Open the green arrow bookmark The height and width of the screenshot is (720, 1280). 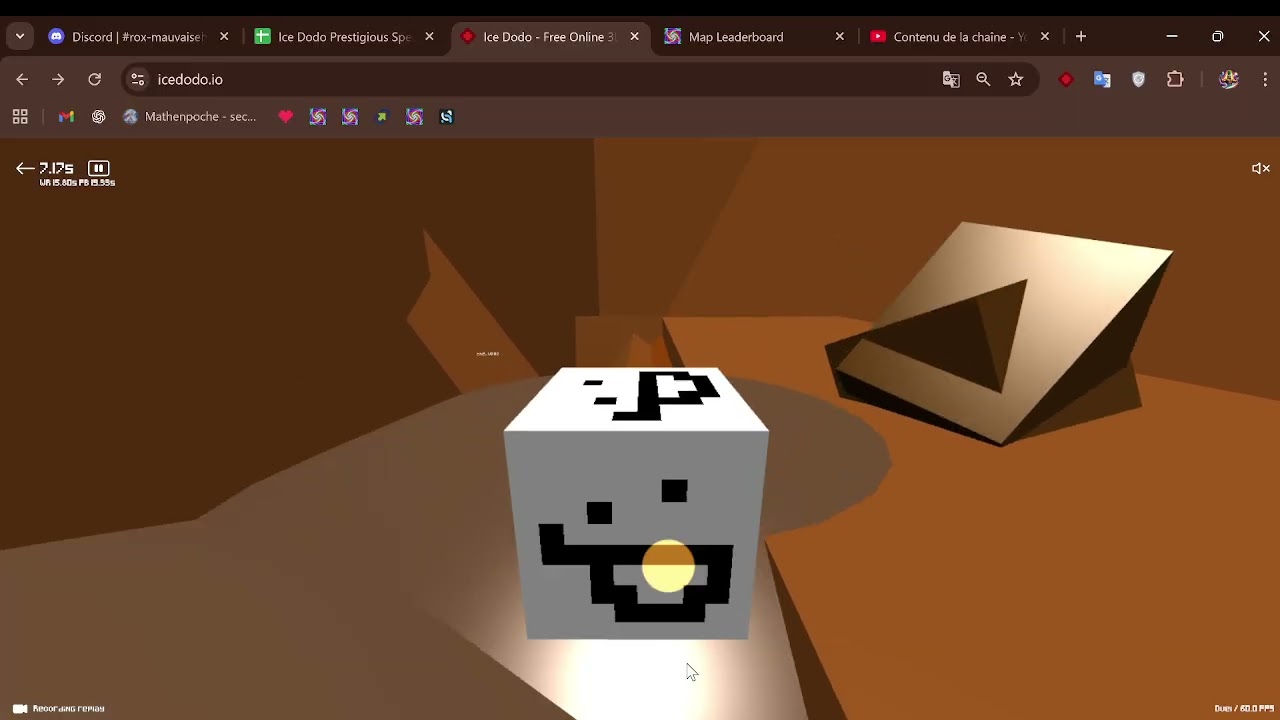[x=382, y=117]
